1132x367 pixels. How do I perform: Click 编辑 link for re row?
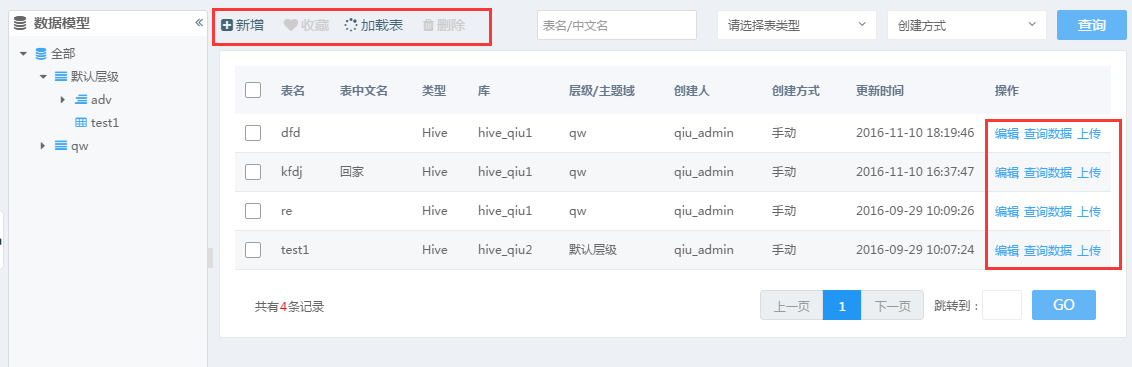(x=1007, y=211)
